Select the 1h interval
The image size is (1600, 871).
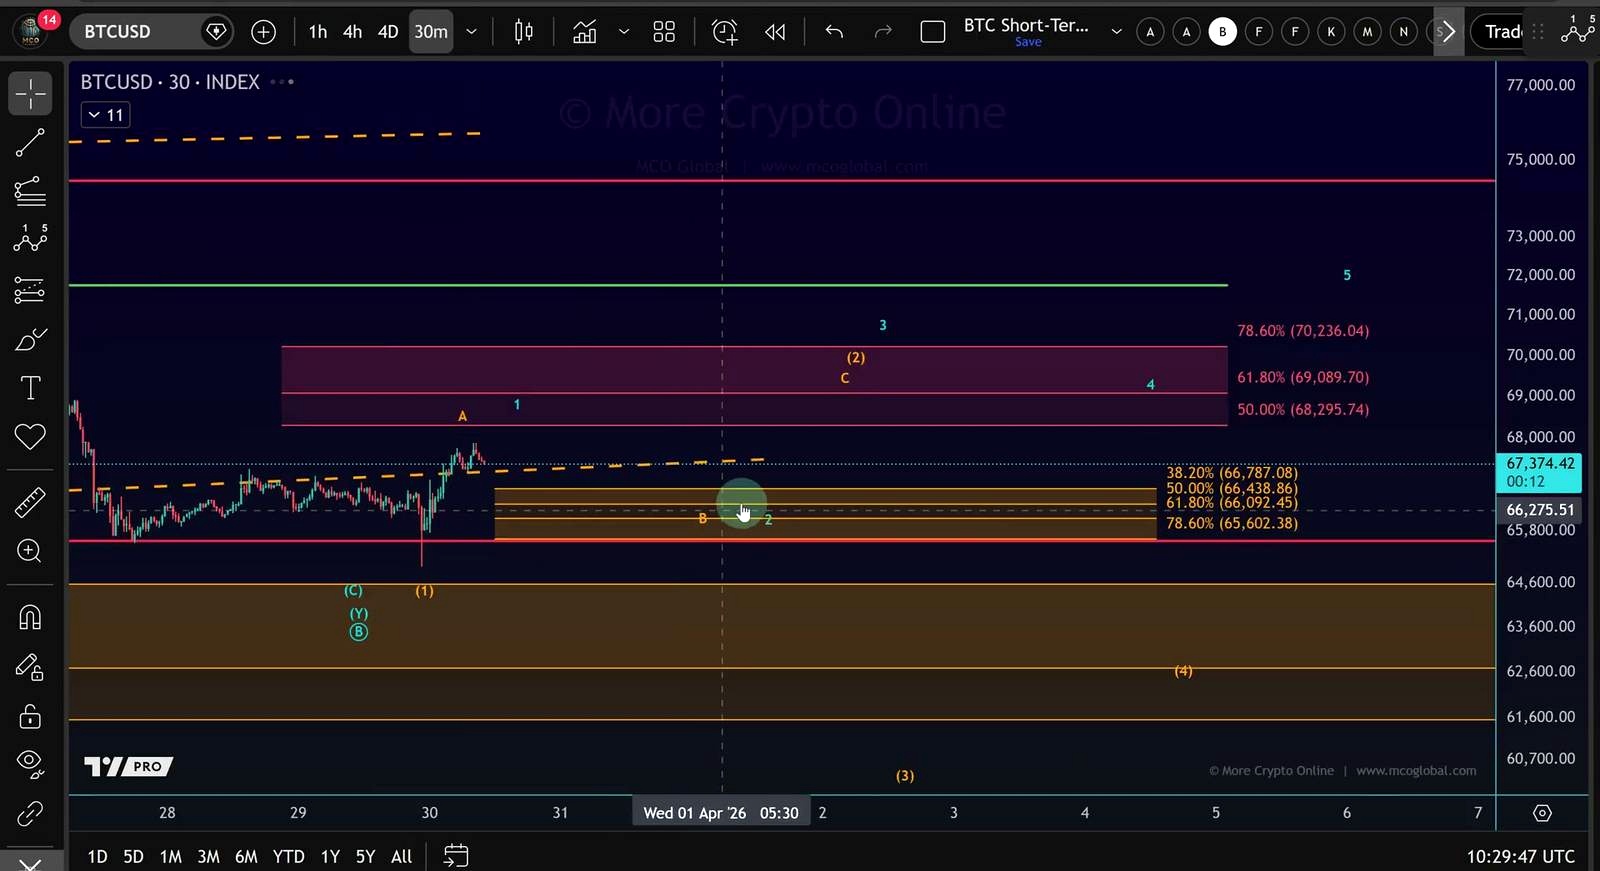point(318,32)
